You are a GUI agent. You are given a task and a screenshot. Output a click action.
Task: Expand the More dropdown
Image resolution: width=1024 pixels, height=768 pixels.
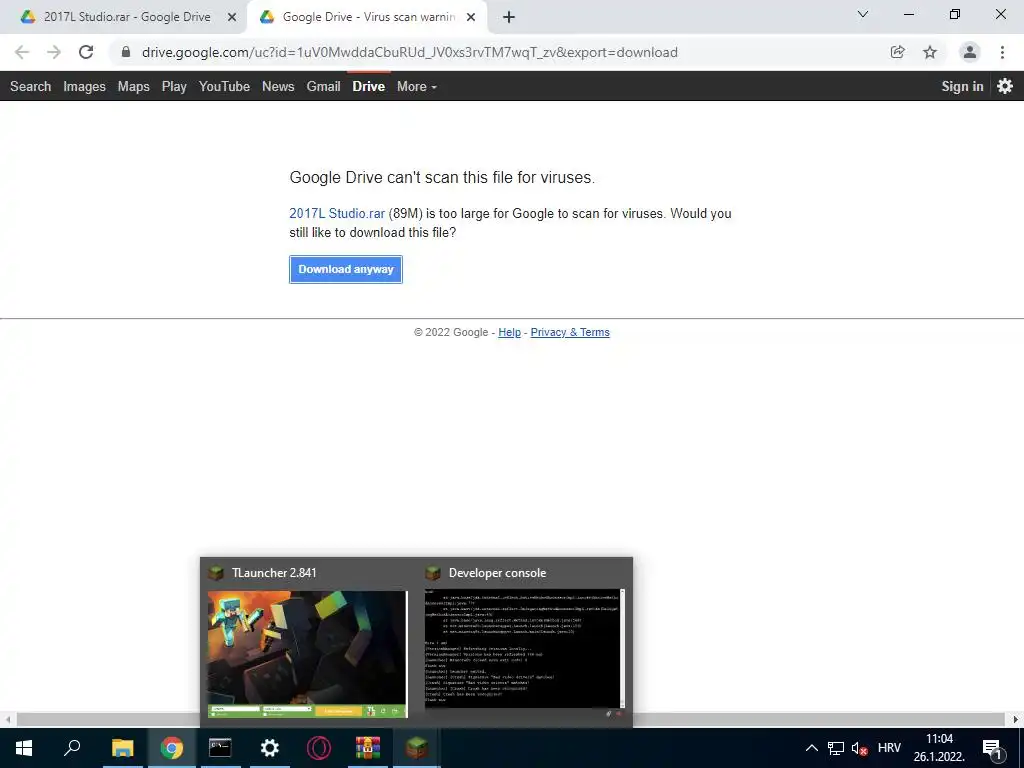click(x=417, y=86)
